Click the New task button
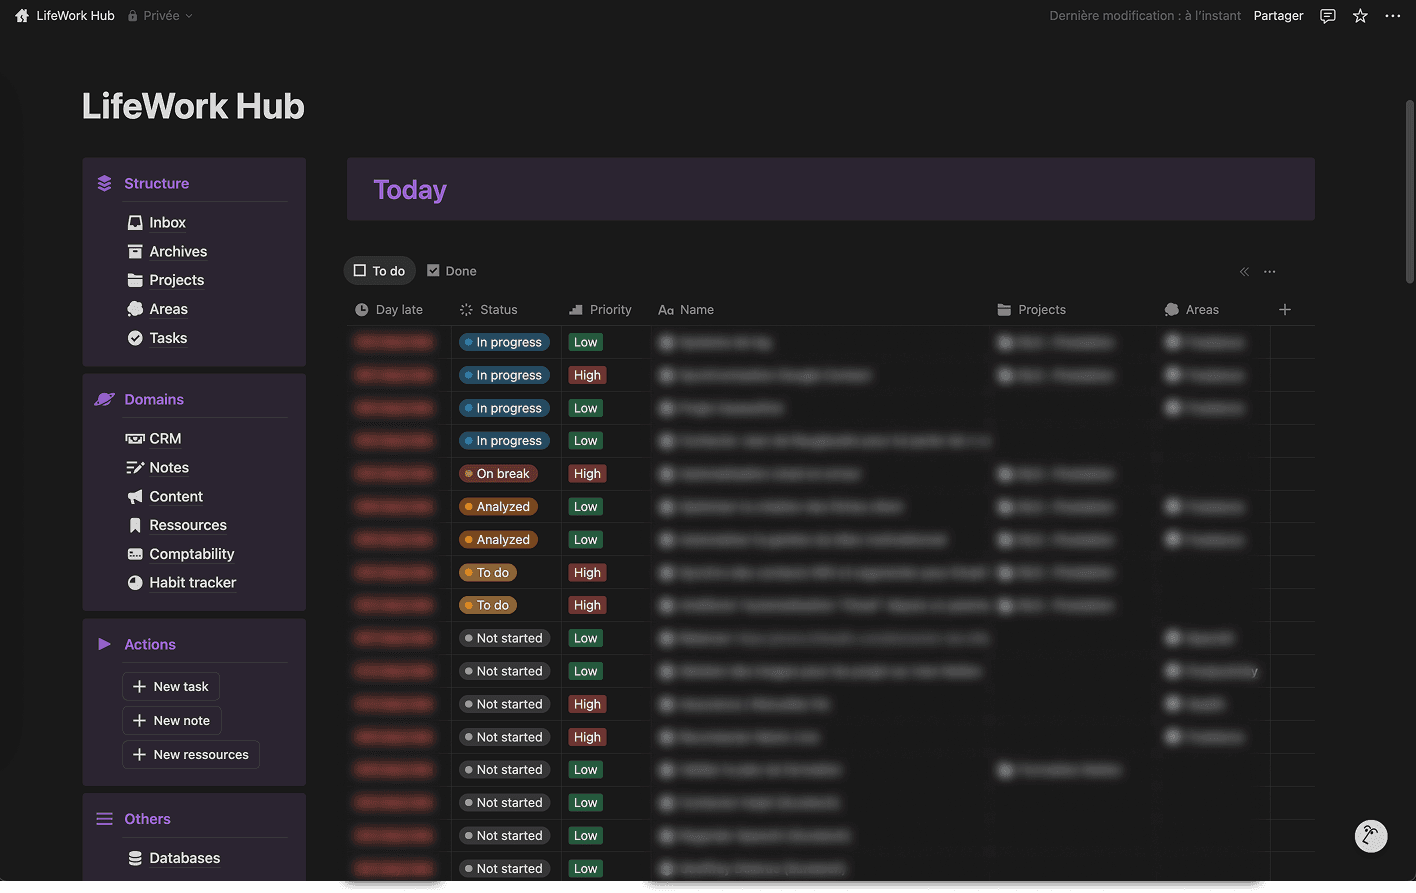Image resolution: width=1416 pixels, height=893 pixels. [x=171, y=687]
